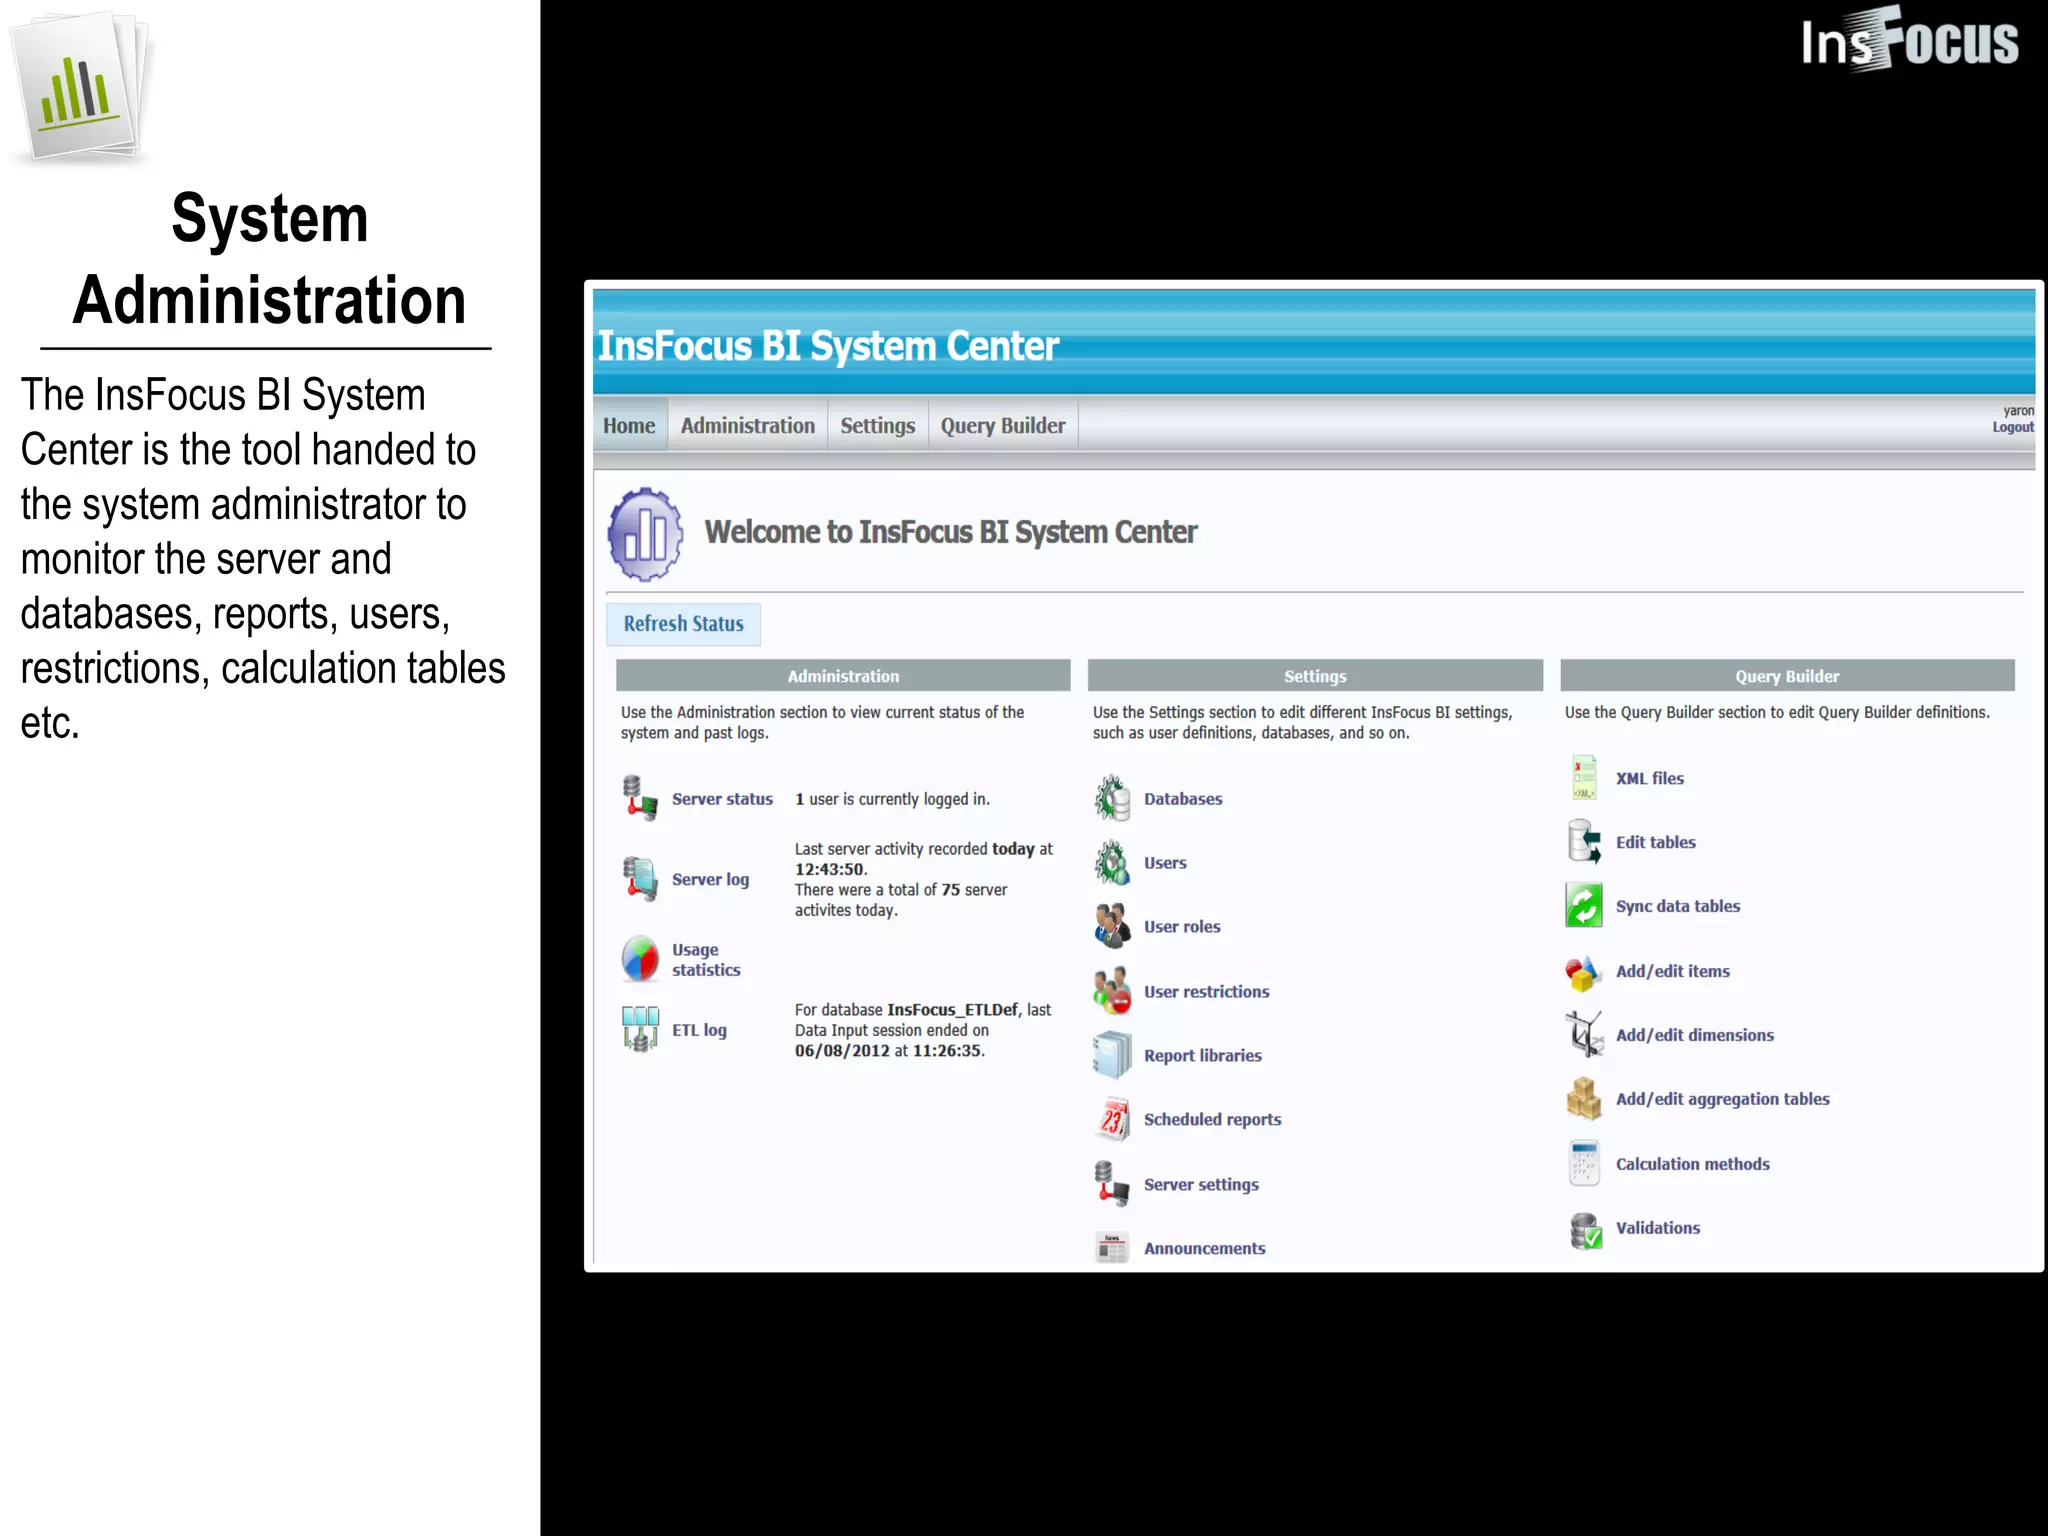Open the Calculation methods link

click(1692, 1164)
